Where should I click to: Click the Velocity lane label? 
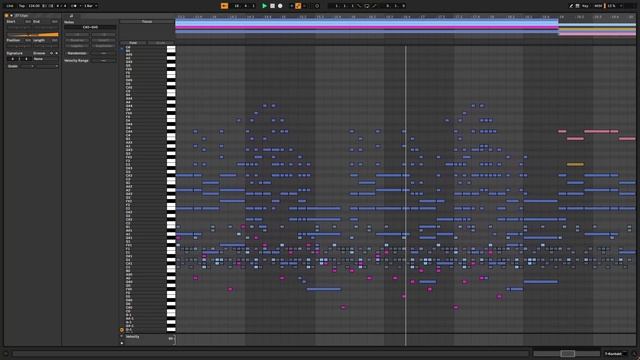(133, 337)
